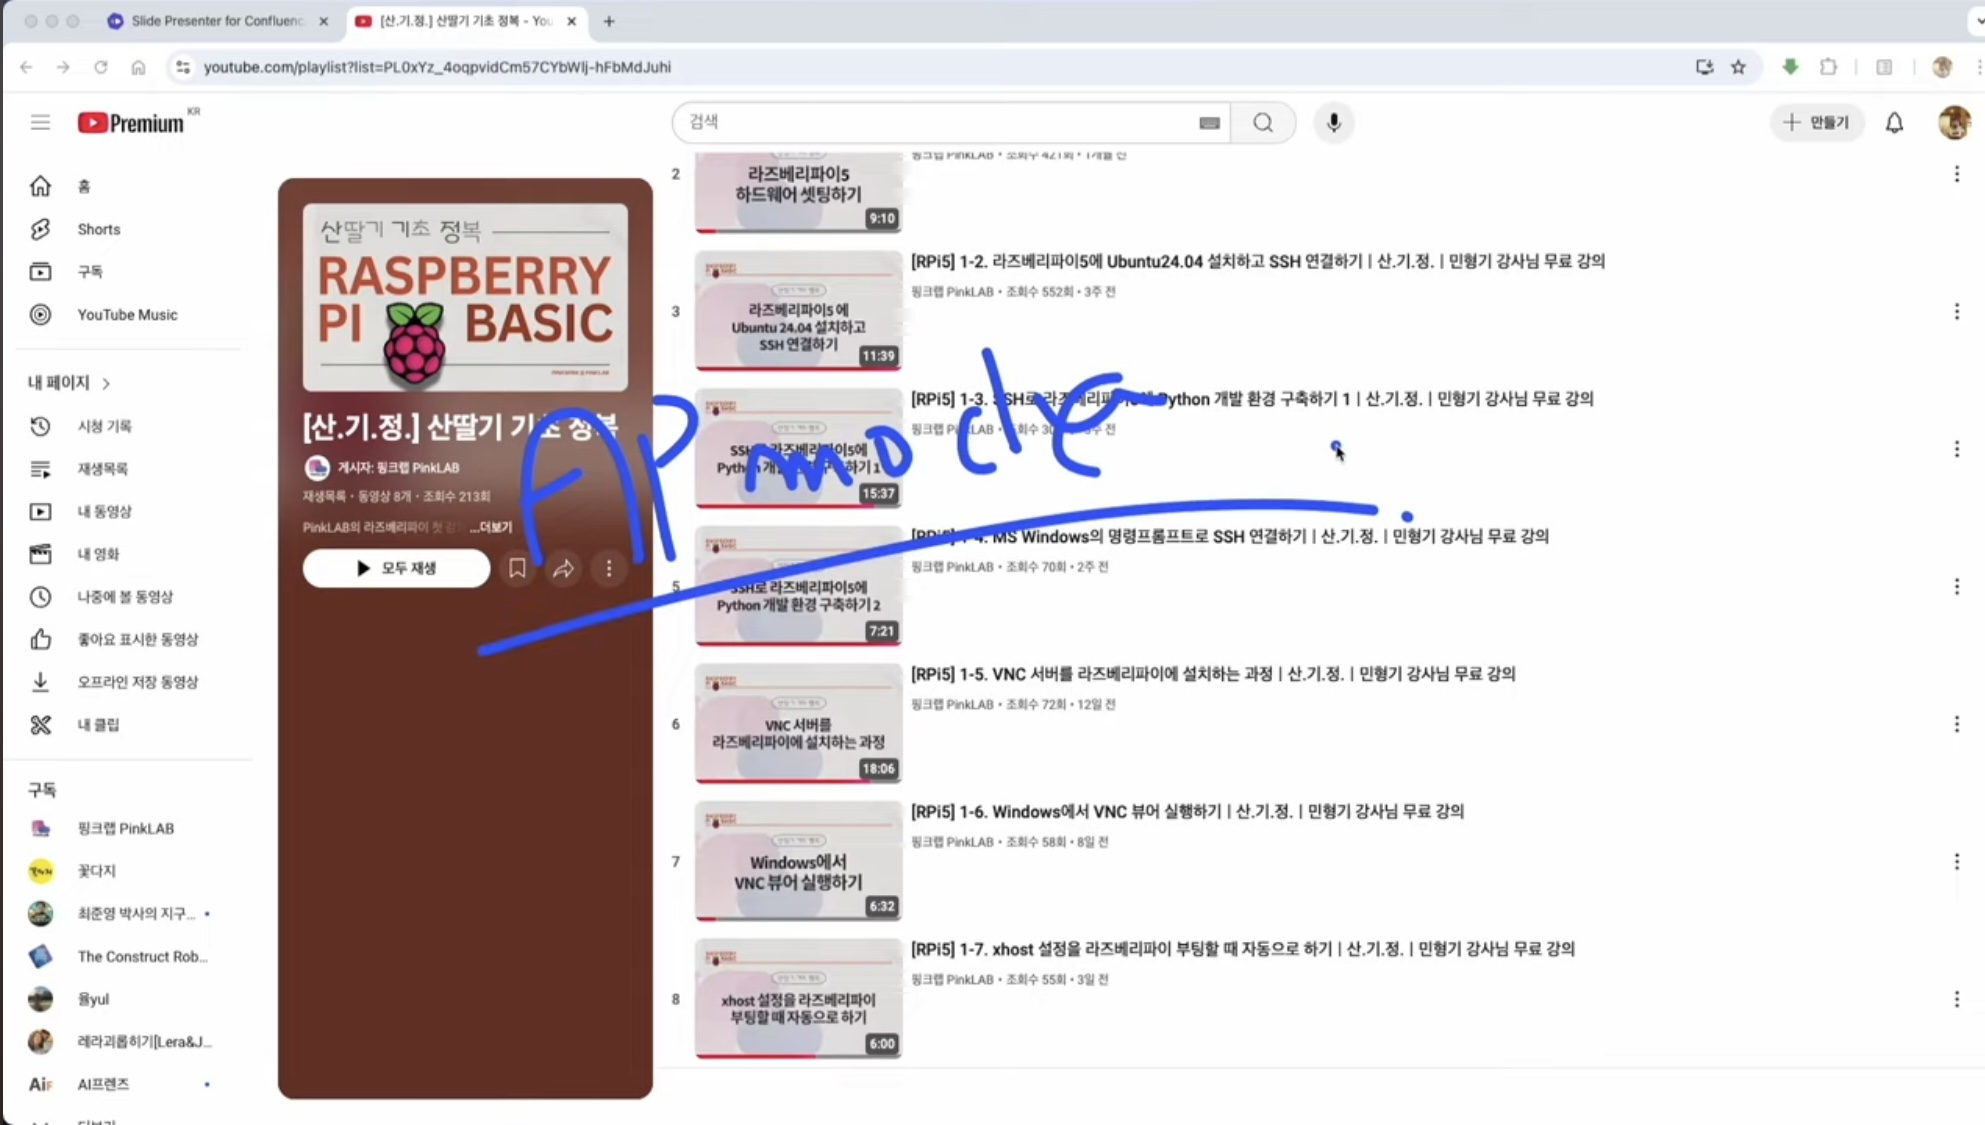Click the voice search microphone icon
The width and height of the screenshot is (1985, 1125).
(x=1333, y=122)
